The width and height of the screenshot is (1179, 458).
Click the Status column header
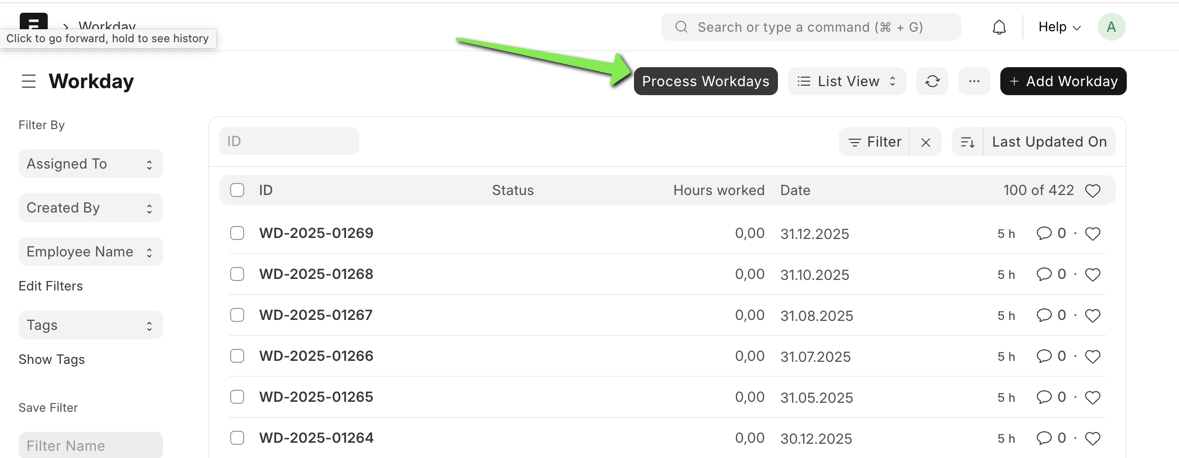[x=513, y=190]
